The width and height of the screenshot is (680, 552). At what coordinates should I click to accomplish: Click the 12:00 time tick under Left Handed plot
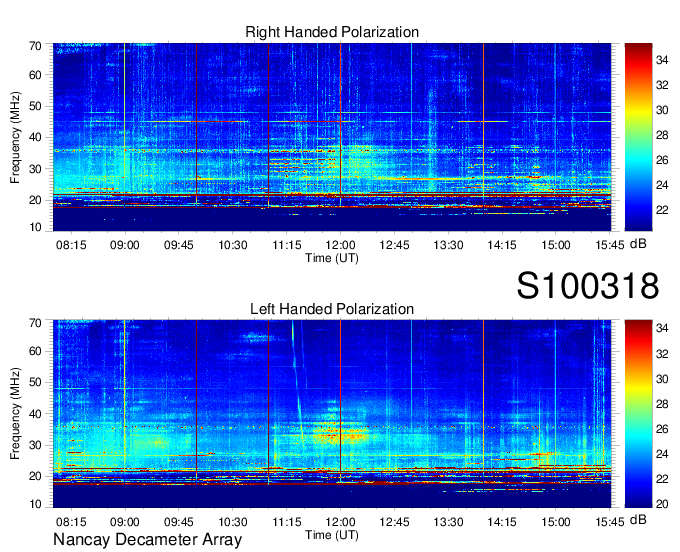point(340,522)
